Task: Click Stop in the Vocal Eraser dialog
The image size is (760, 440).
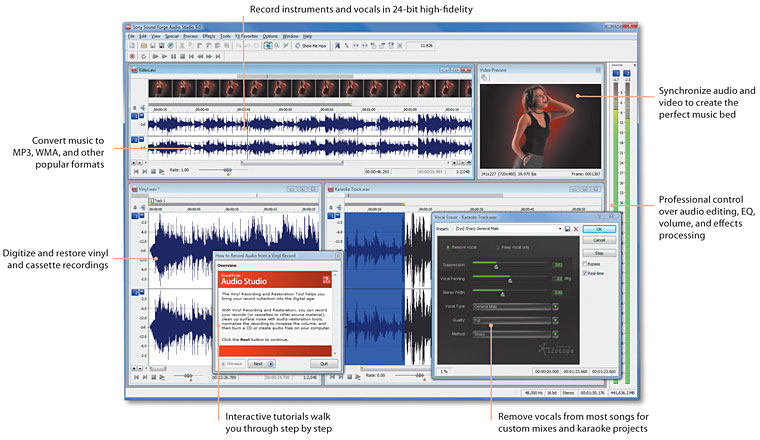Action: [599, 253]
